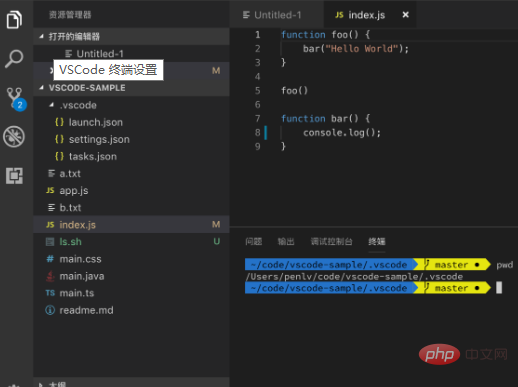This screenshot has width=518, height=387.
Task: Open the Output panel tab
Action: [x=286, y=241]
